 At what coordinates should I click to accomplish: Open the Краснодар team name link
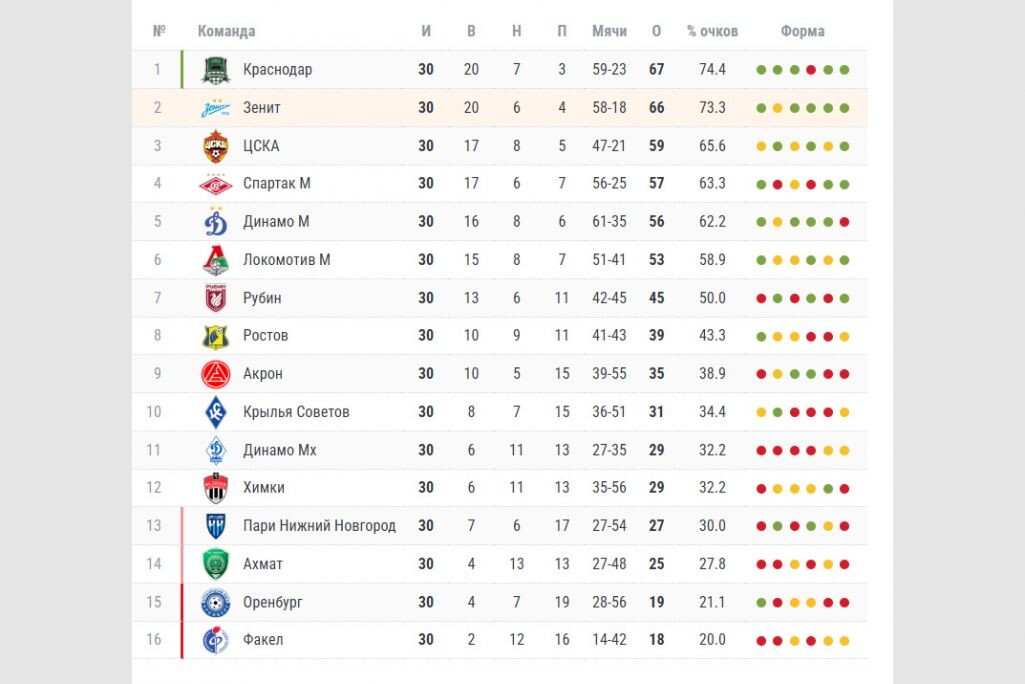coord(277,69)
